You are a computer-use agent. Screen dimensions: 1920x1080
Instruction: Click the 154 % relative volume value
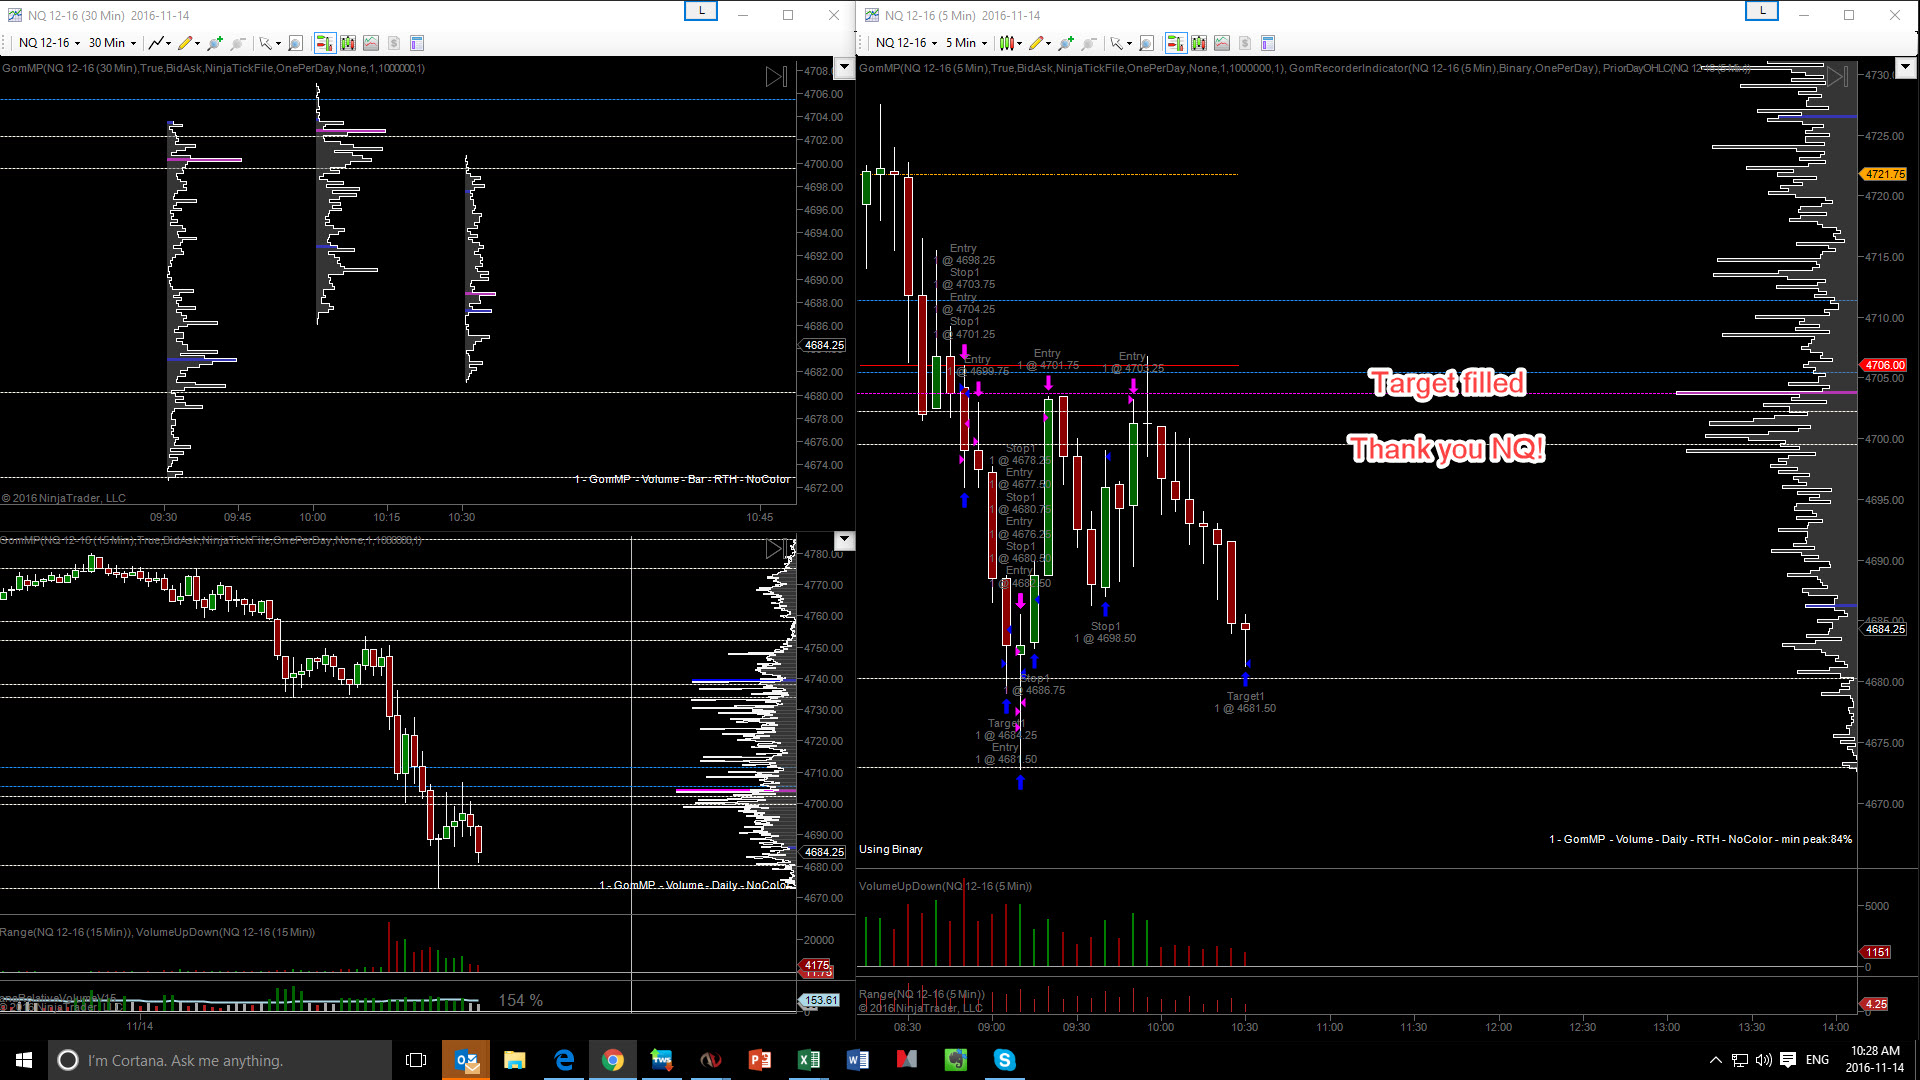click(521, 1000)
